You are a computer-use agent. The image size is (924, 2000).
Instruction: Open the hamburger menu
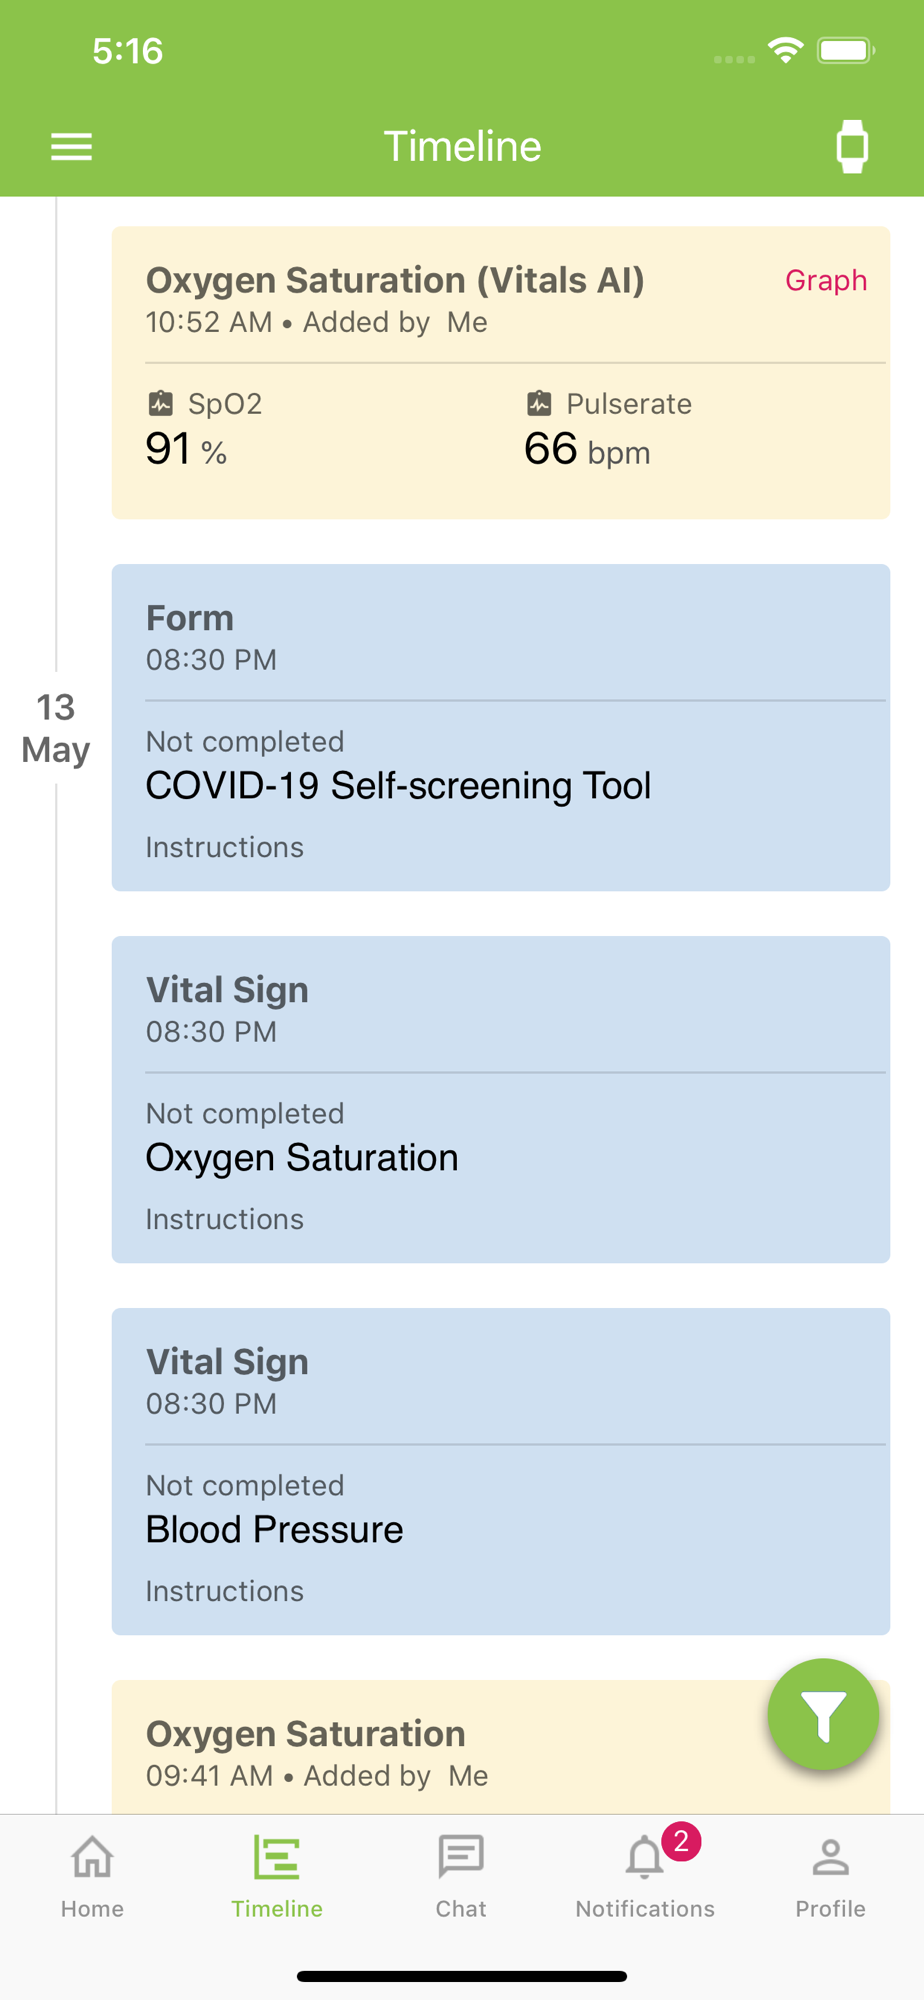[x=72, y=147]
